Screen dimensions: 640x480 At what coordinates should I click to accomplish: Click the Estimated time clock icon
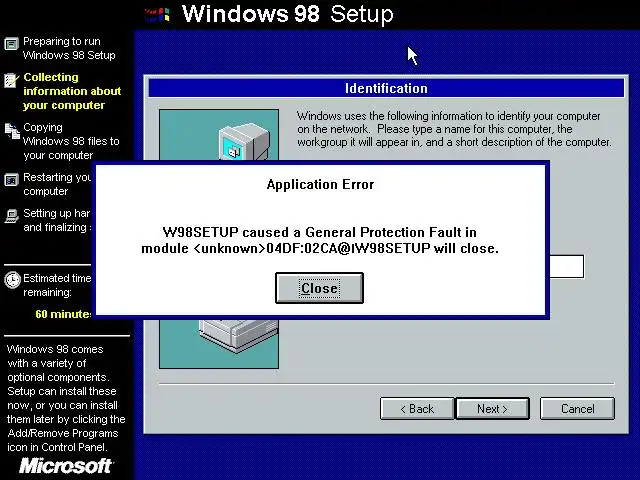pos(12,280)
